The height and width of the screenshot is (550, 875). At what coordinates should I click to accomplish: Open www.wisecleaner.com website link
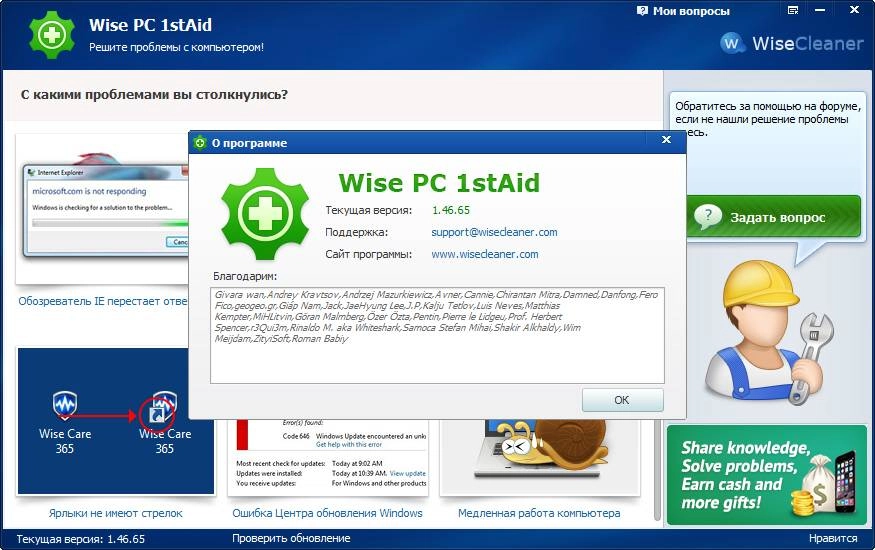[484, 254]
